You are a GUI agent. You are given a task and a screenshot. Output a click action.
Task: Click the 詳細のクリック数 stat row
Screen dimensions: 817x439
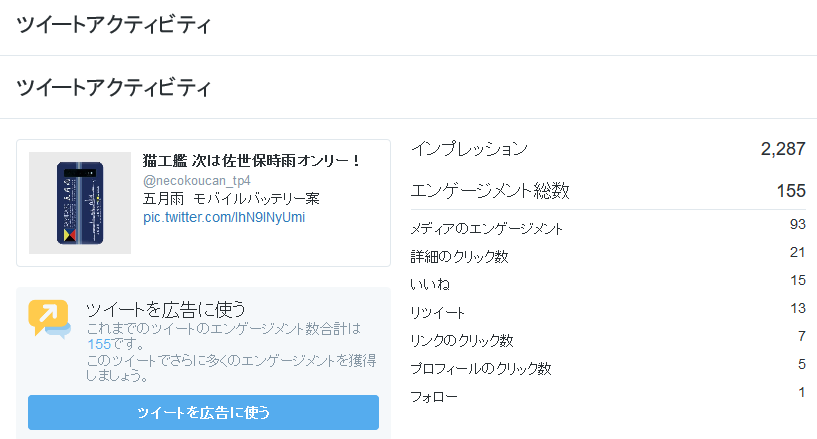pos(608,255)
